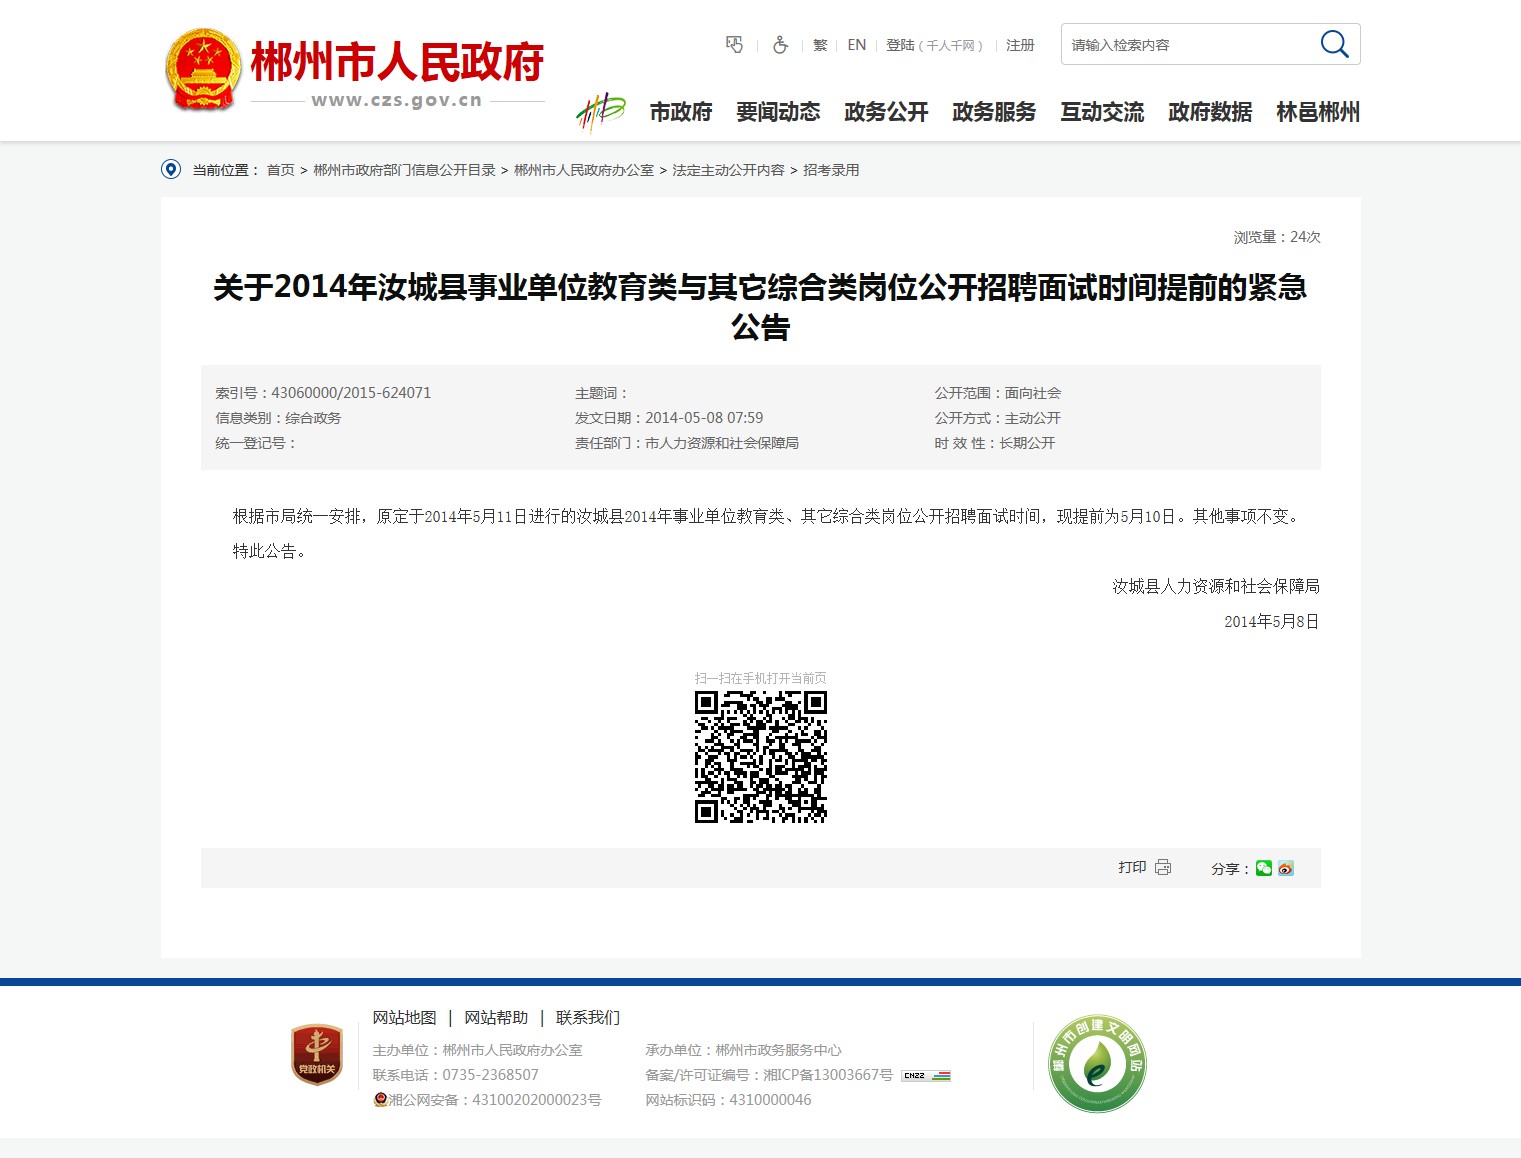Click the green 创建文明城市 round emblem
Viewport: 1521px width, 1158px height.
(1097, 1063)
